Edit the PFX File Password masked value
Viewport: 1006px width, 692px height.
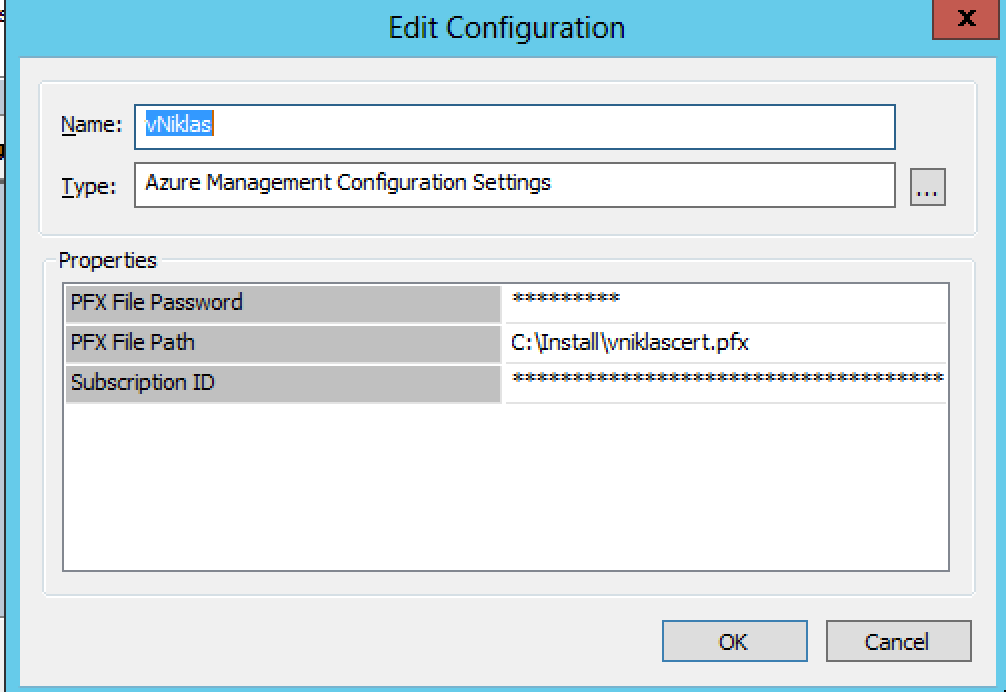(726, 303)
